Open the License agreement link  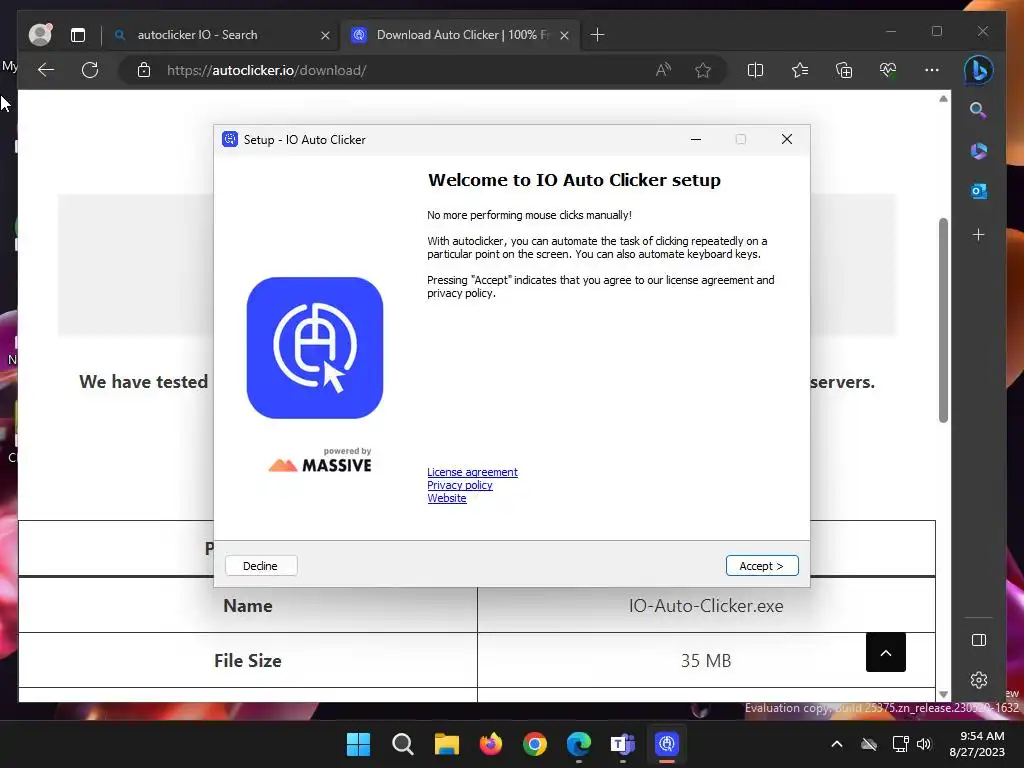pyautogui.click(x=472, y=472)
